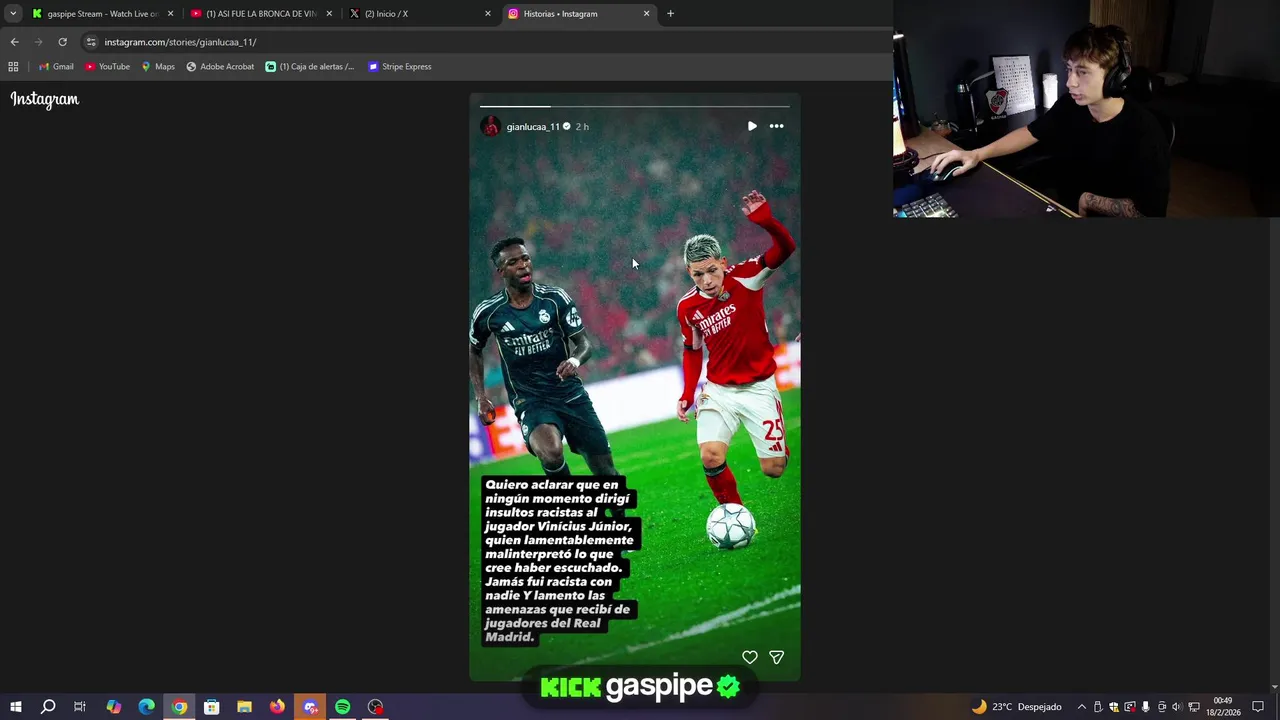The width and height of the screenshot is (1280, 720).
Task: Click the safely remove USB tray icon
Action: tap(1098, 707)
